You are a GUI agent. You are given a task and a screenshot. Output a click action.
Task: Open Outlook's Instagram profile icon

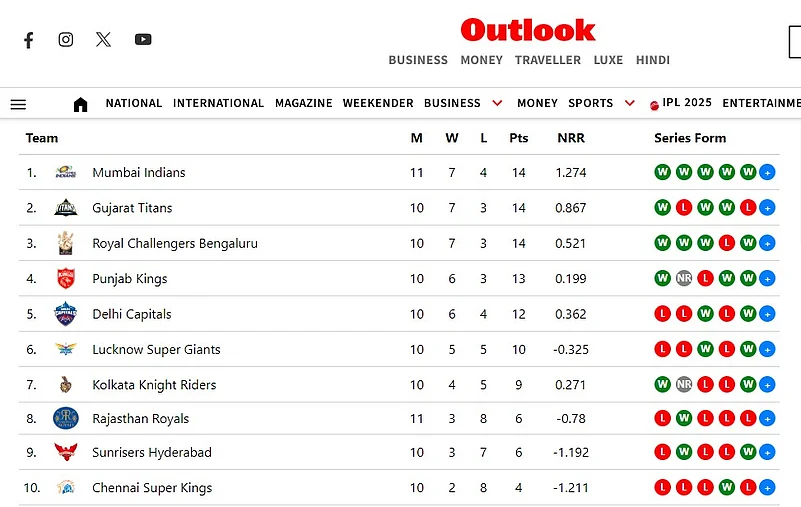tap(66, 40)
